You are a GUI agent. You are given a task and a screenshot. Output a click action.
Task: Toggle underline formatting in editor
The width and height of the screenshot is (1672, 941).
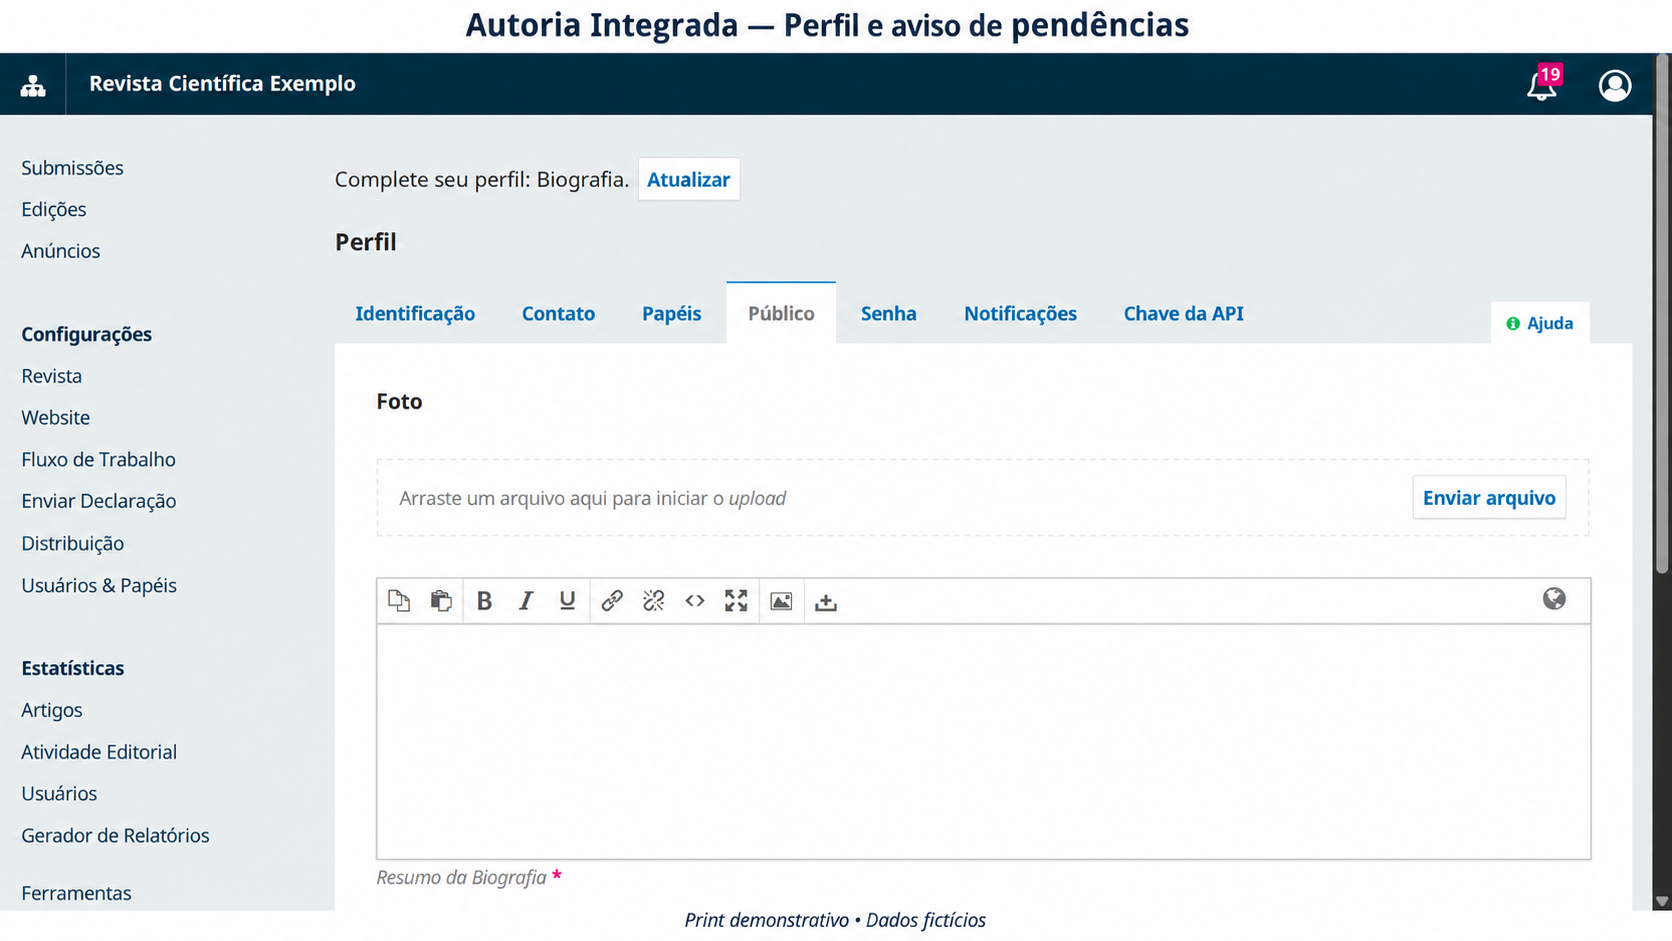pos(567,600)
